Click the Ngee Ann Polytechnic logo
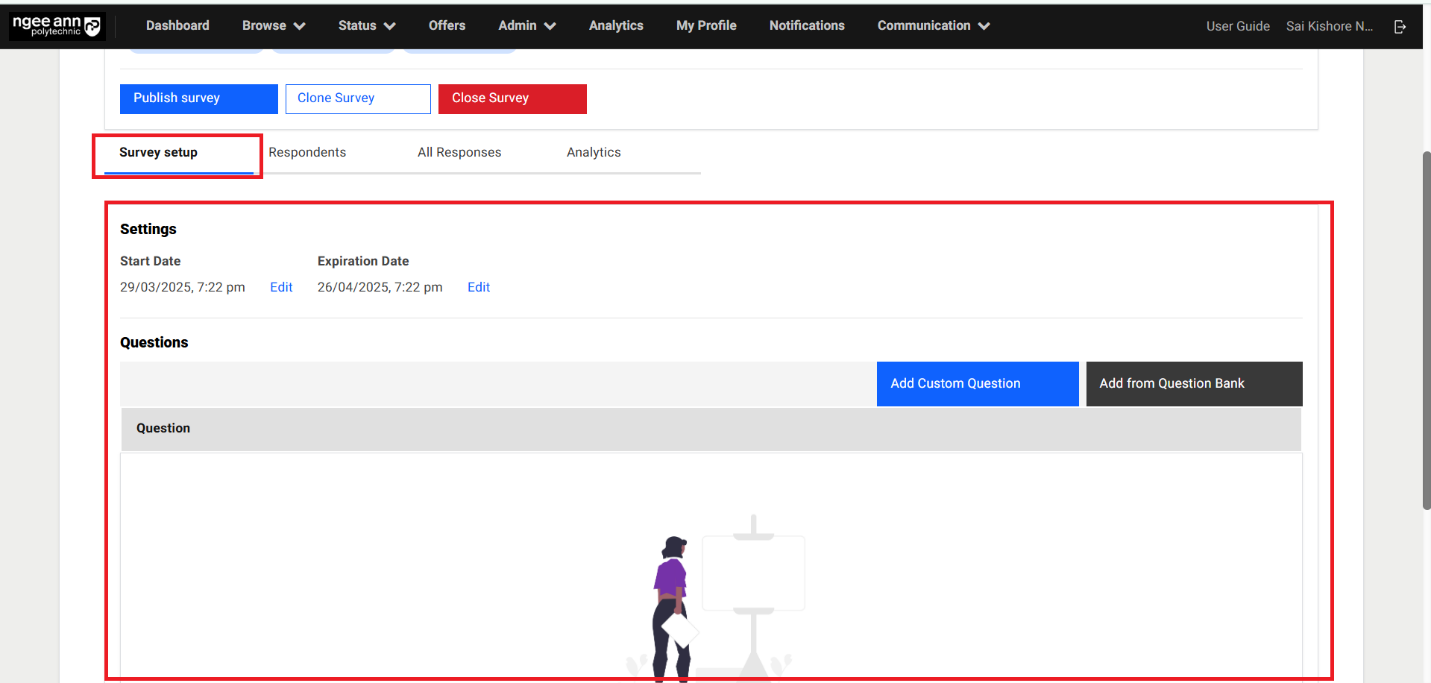 [57, 26]
